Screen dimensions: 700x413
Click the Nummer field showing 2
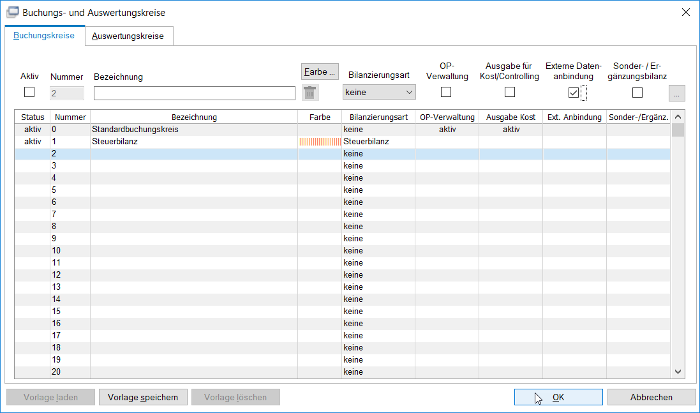[x=67, y=93]
